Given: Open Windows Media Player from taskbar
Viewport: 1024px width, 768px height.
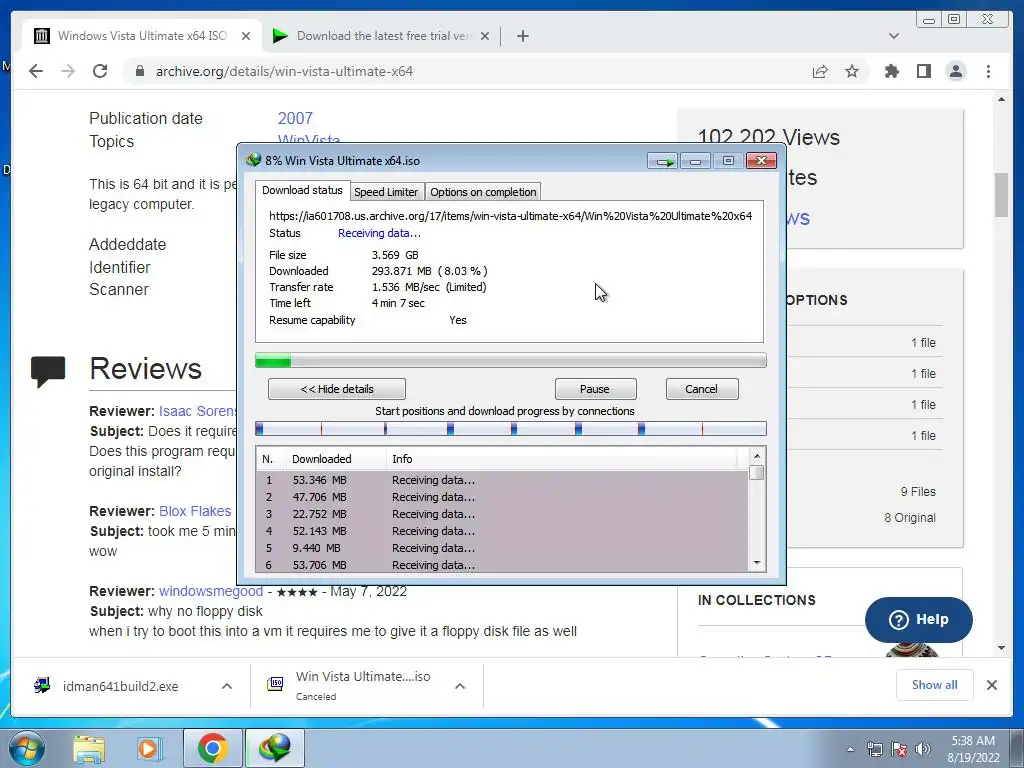Looking at the screenshot, I should tap(149, 748).
